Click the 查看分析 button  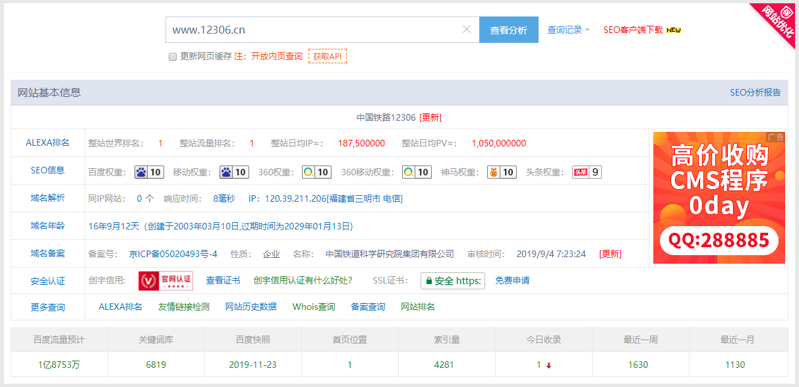pyautogui.click(x=509, y=30)
